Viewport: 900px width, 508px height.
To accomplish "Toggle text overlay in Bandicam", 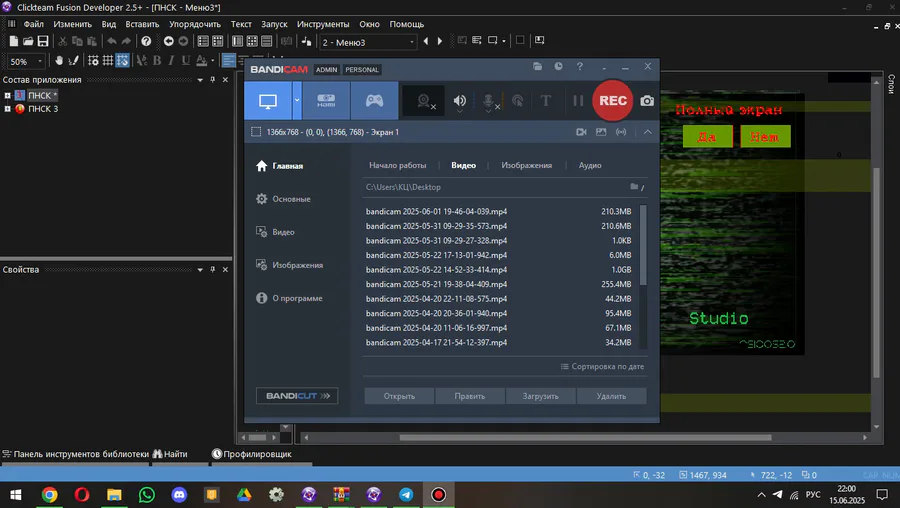I will [546, 101].
